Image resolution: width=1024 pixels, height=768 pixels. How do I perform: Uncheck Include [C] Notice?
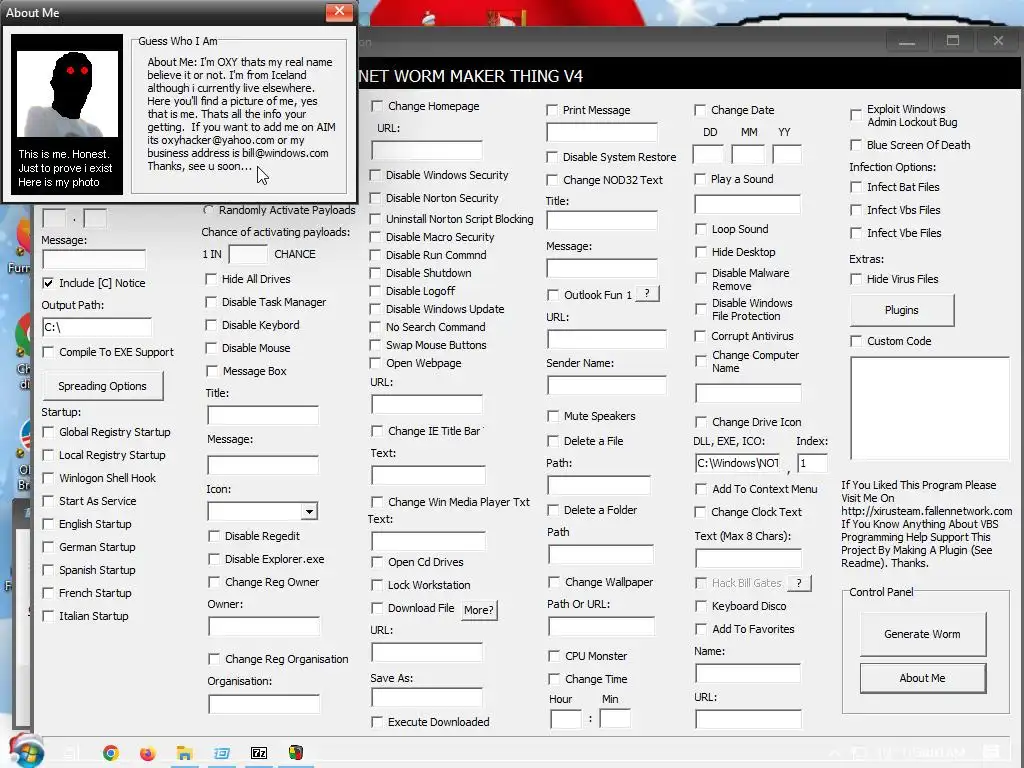point(48,283)
